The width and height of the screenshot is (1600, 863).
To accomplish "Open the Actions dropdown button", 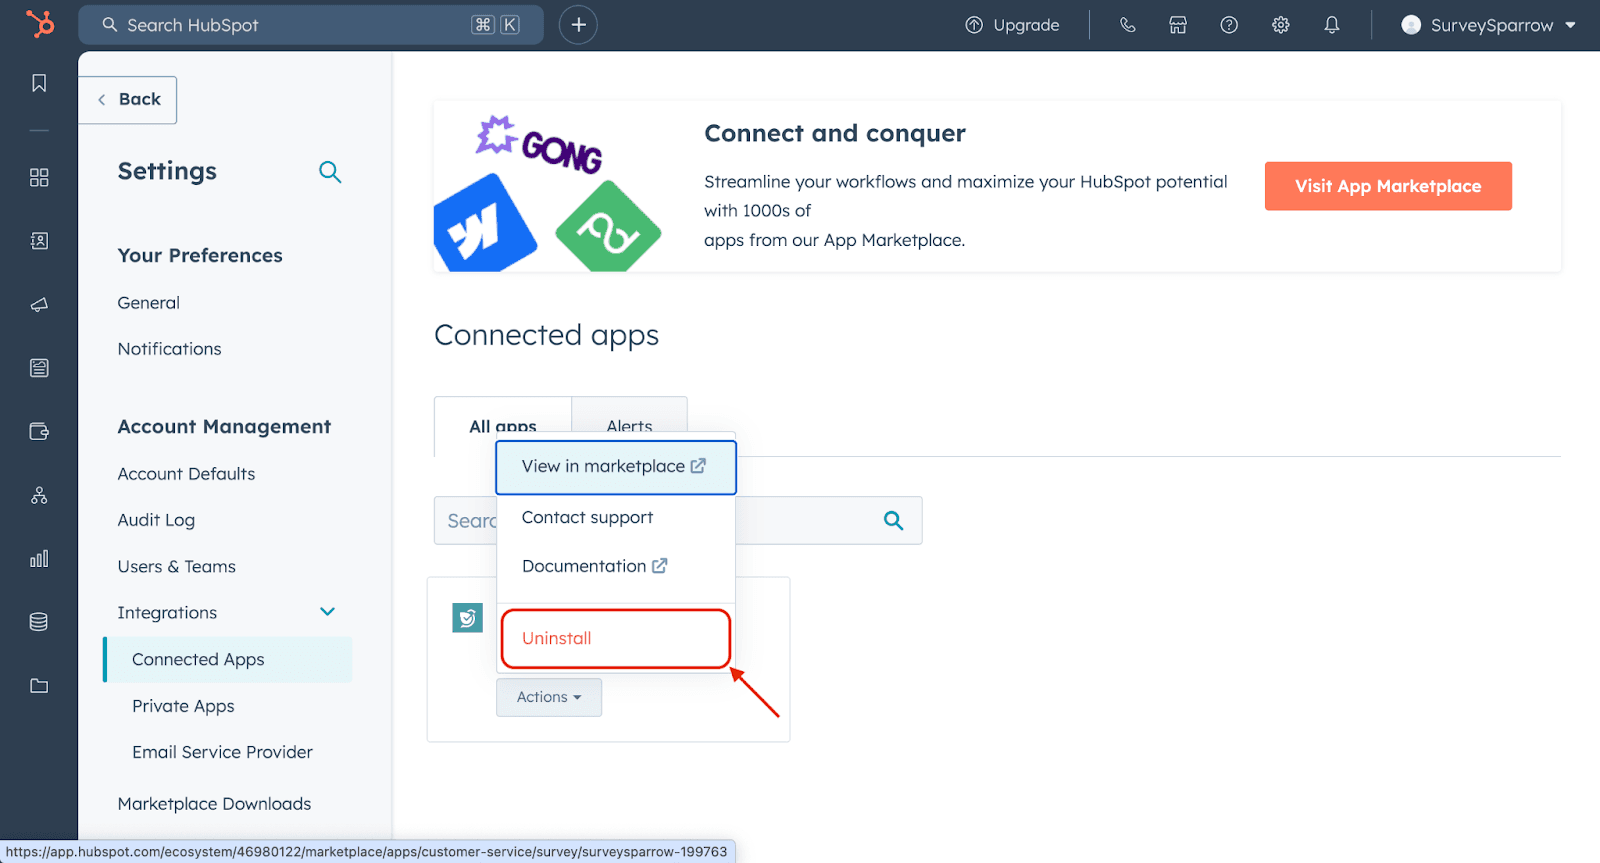I will (549, 697).
